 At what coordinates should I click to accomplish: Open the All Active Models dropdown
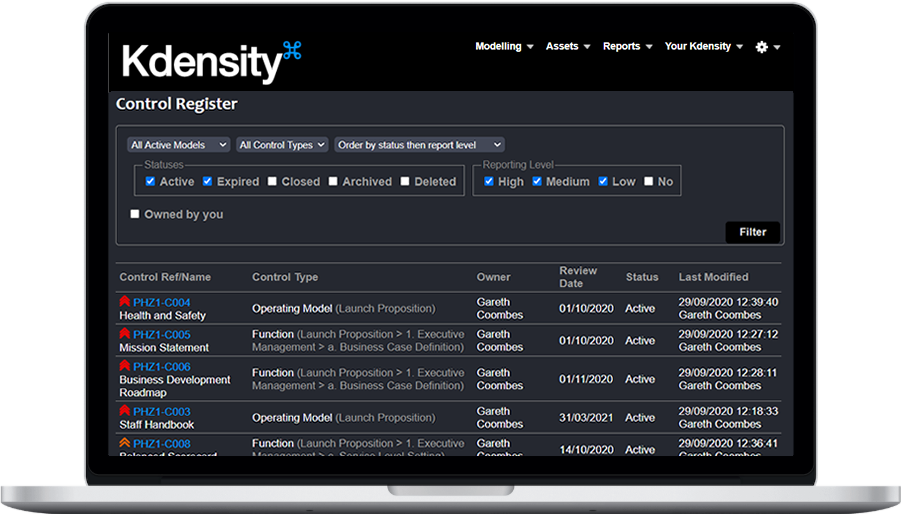[179, 145]
